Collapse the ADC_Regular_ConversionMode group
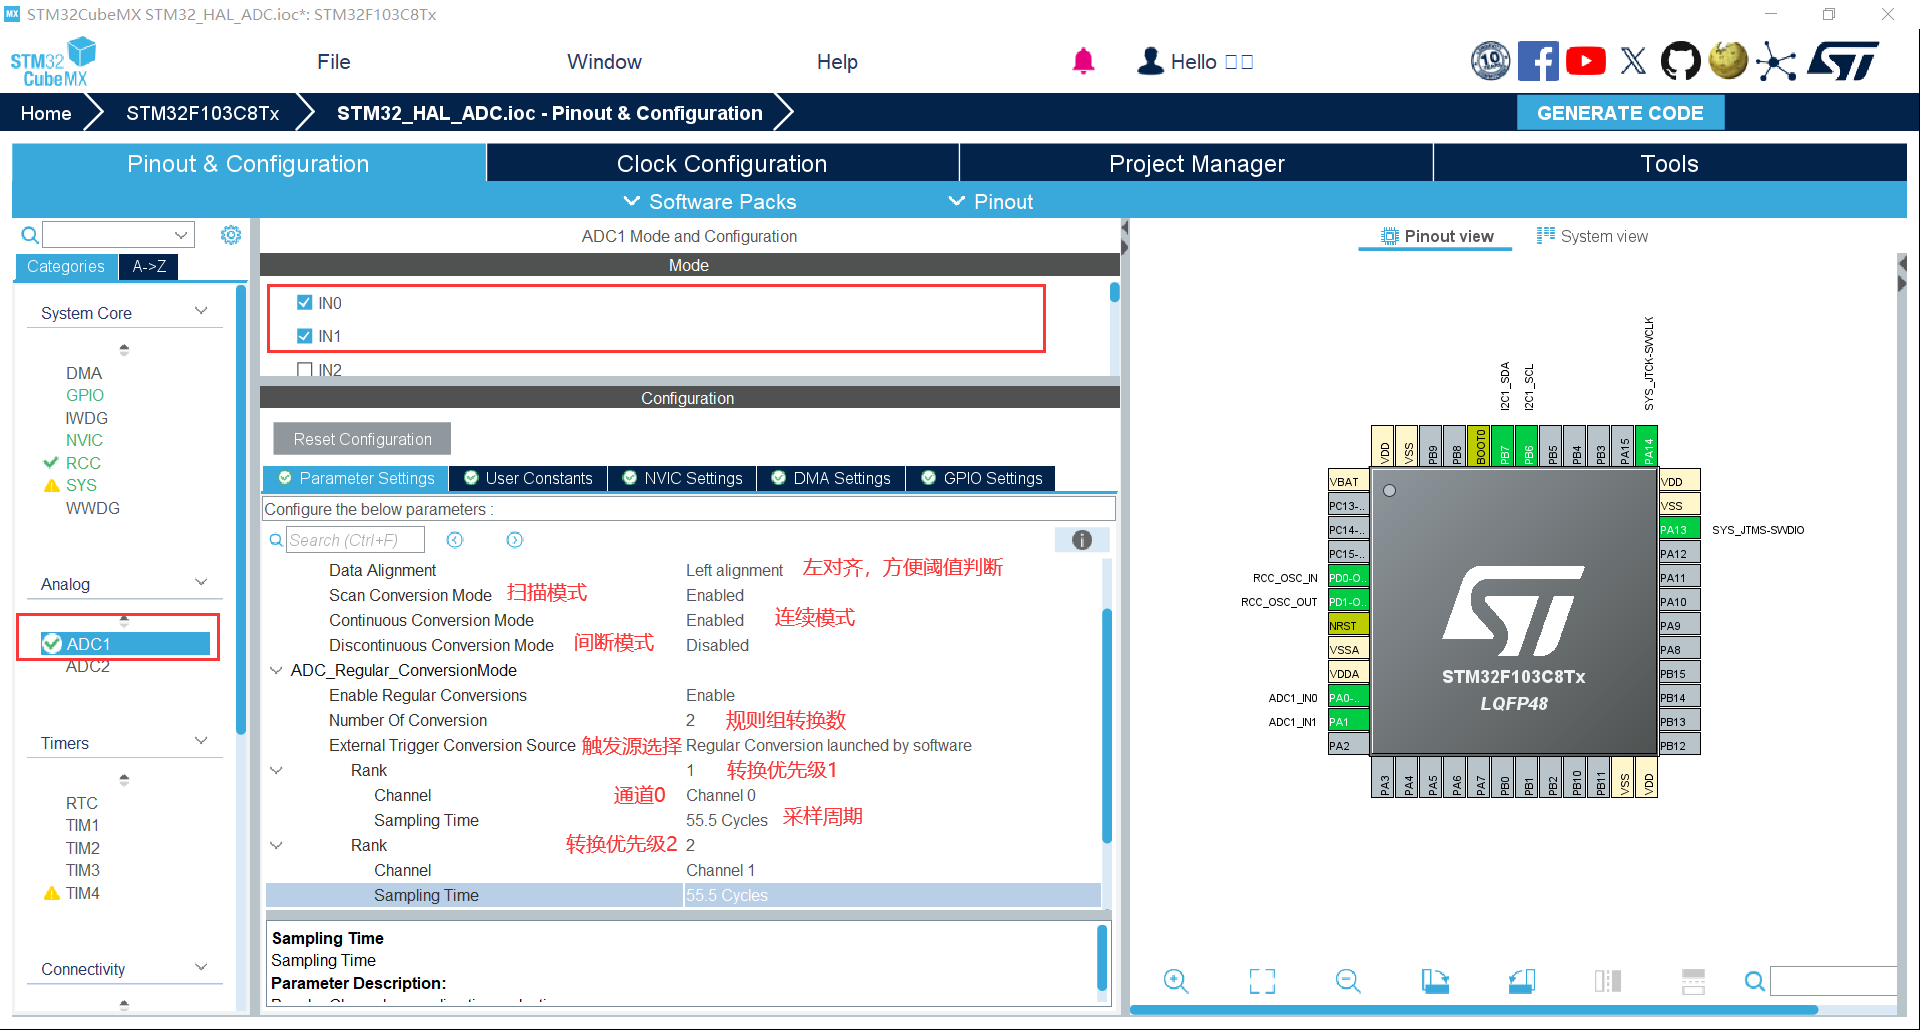1920x1030 pixels. pos(276,670)
